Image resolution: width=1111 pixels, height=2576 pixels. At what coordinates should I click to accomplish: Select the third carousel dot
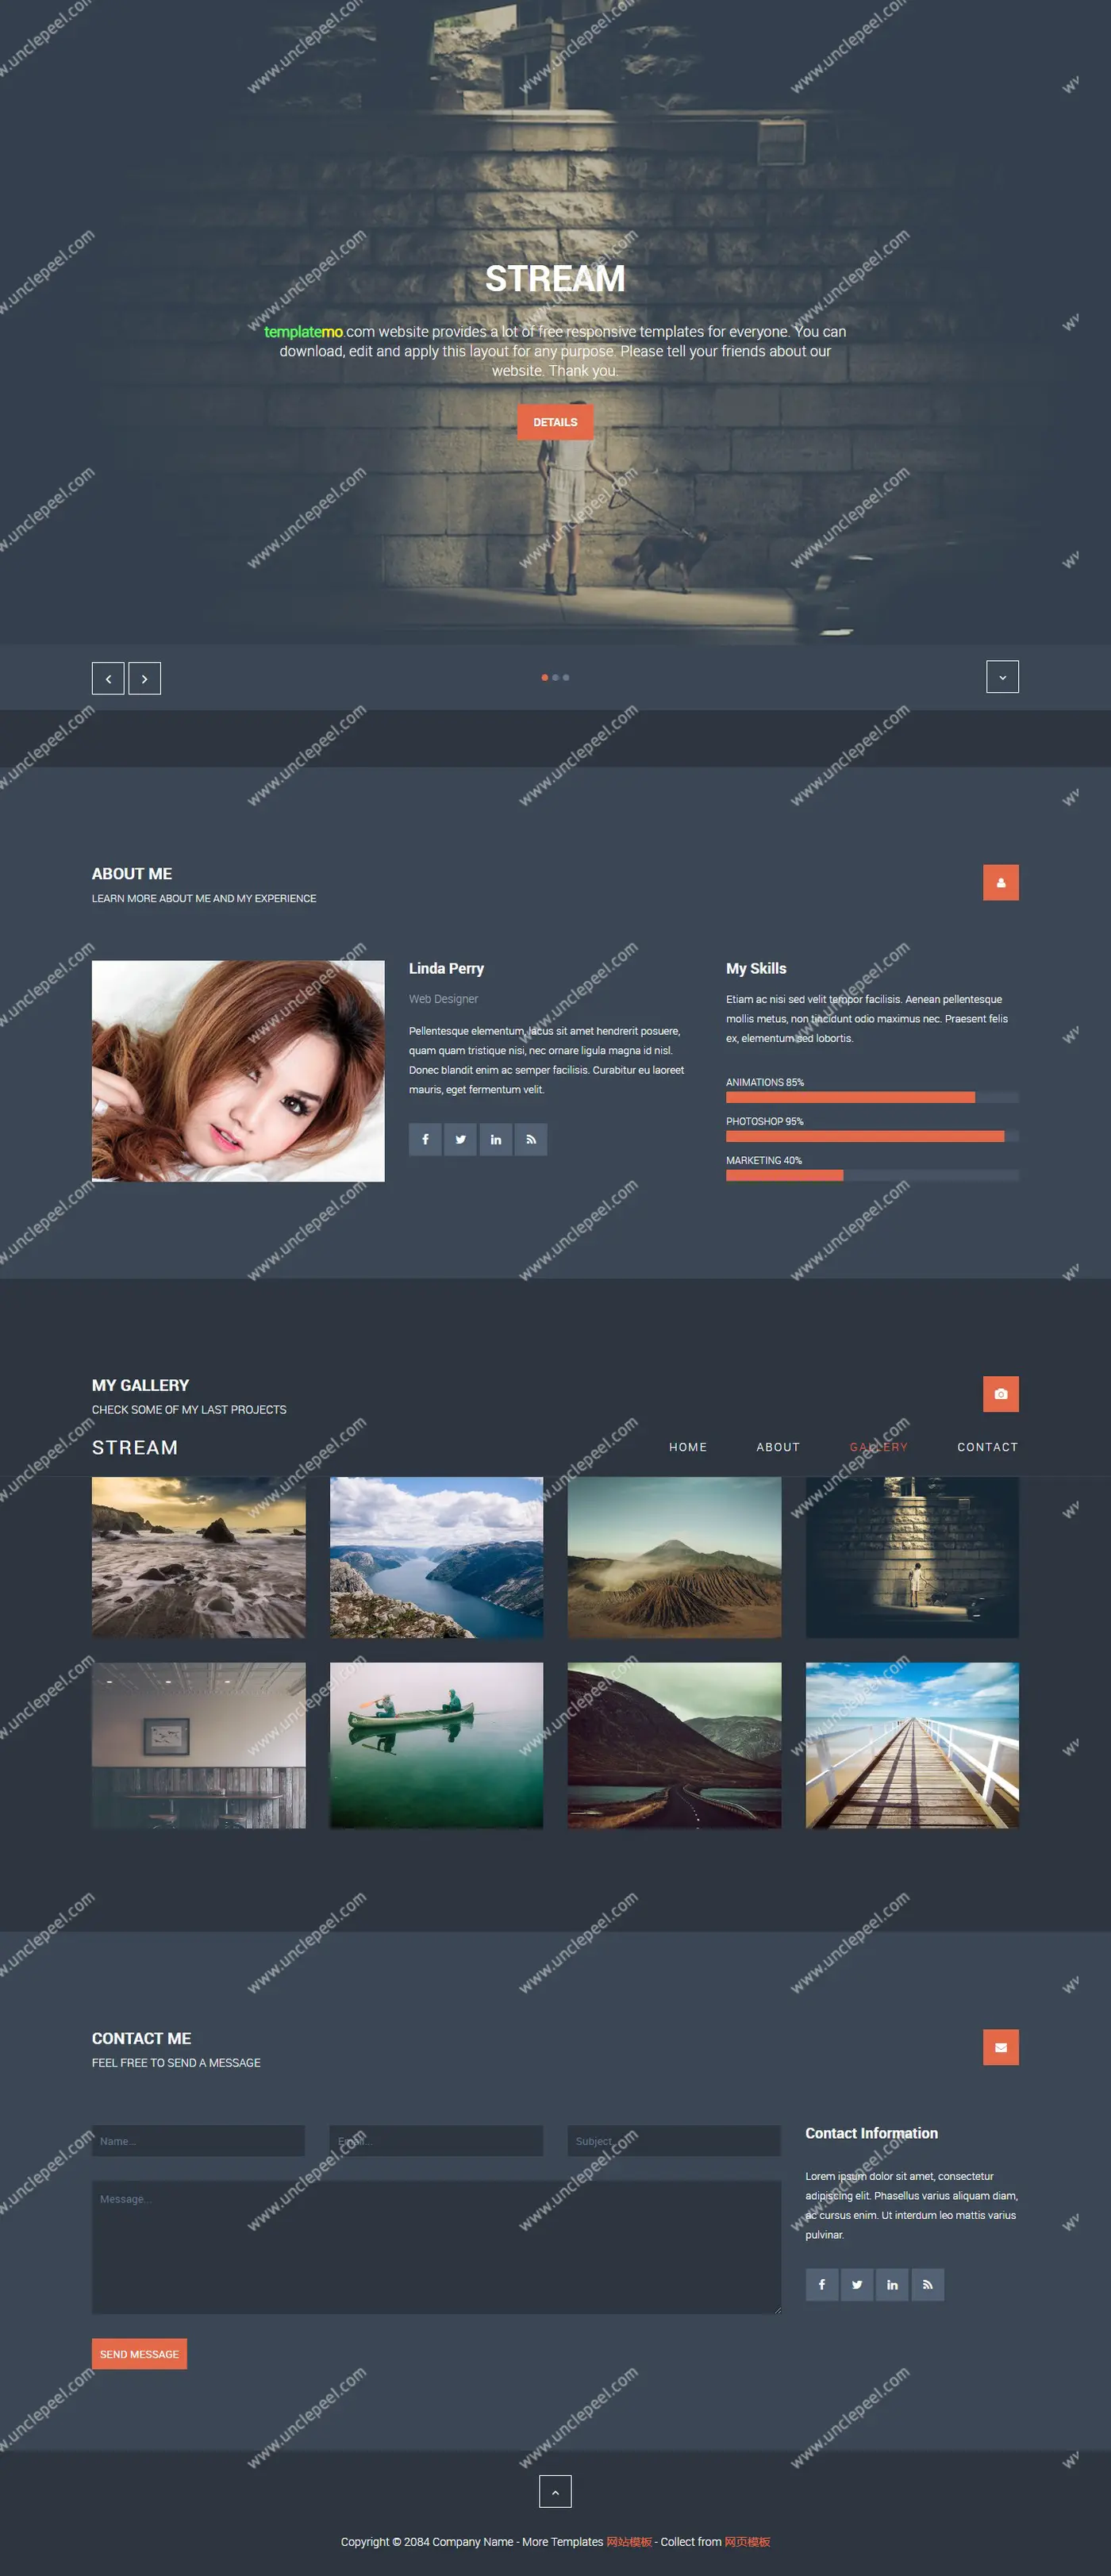coord(566,678)
